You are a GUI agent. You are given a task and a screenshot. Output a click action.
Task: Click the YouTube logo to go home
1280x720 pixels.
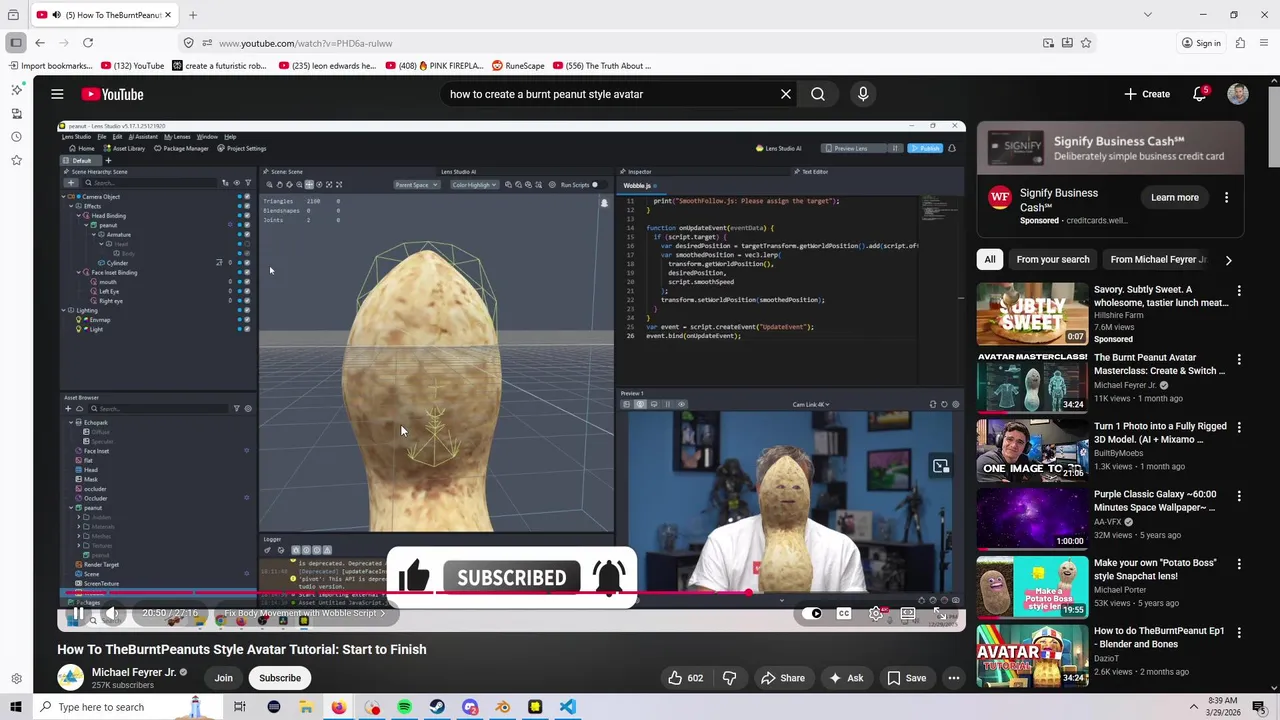pyautogui.click(x=113, y=94)
